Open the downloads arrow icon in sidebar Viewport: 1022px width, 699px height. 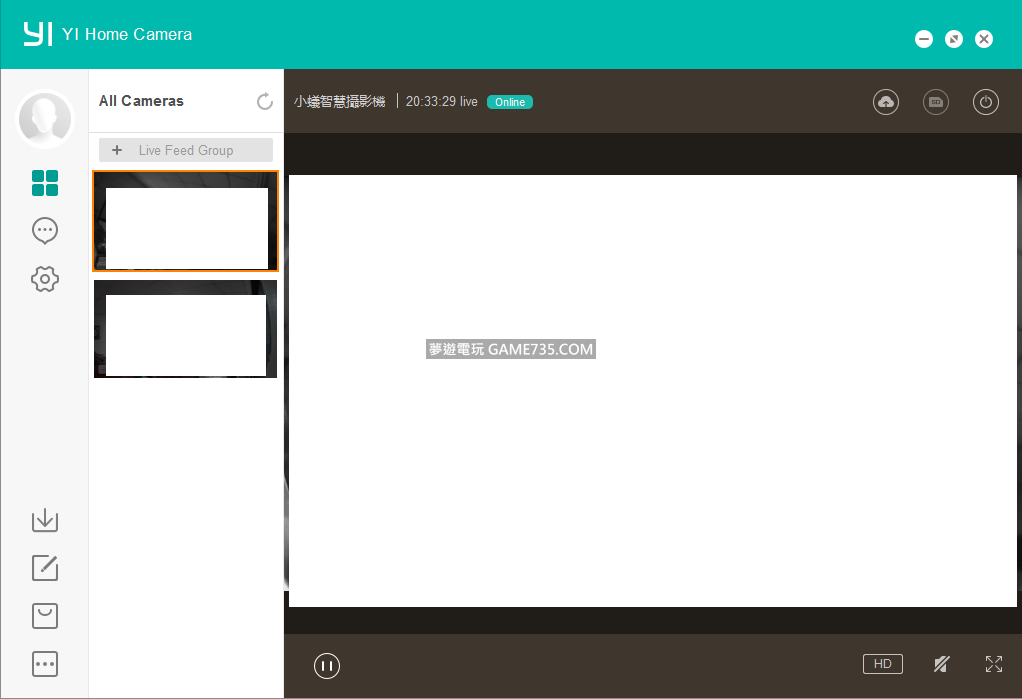[x=45, y=520]
